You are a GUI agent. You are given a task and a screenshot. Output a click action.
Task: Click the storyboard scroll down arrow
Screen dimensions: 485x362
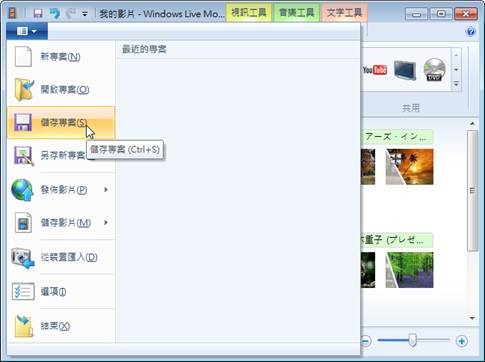click(x=472, y=318)
